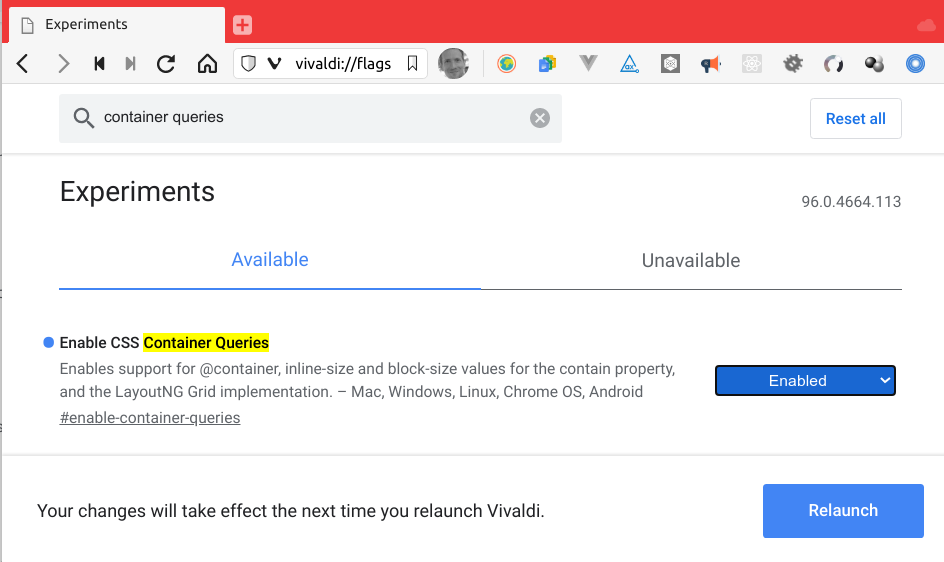
Task: Click the Reset all button
Action: [x=855, y=118]
